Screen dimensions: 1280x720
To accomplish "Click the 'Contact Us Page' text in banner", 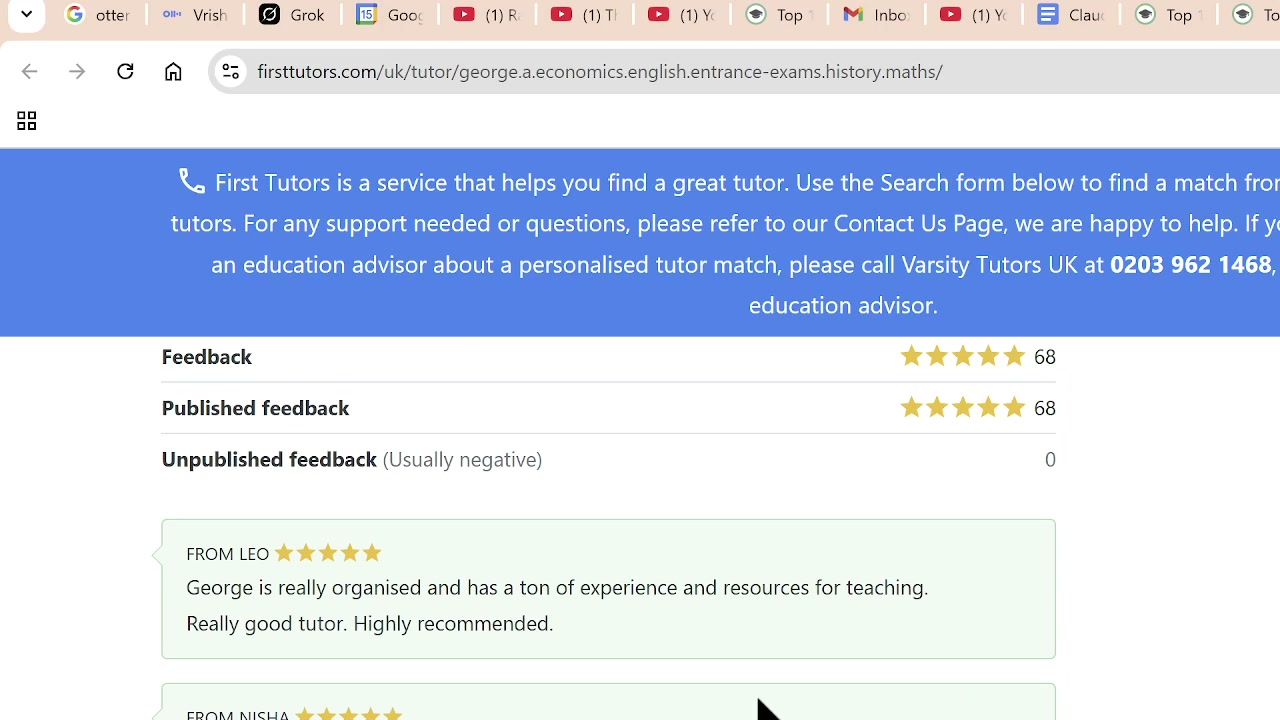I will (918, 223).
